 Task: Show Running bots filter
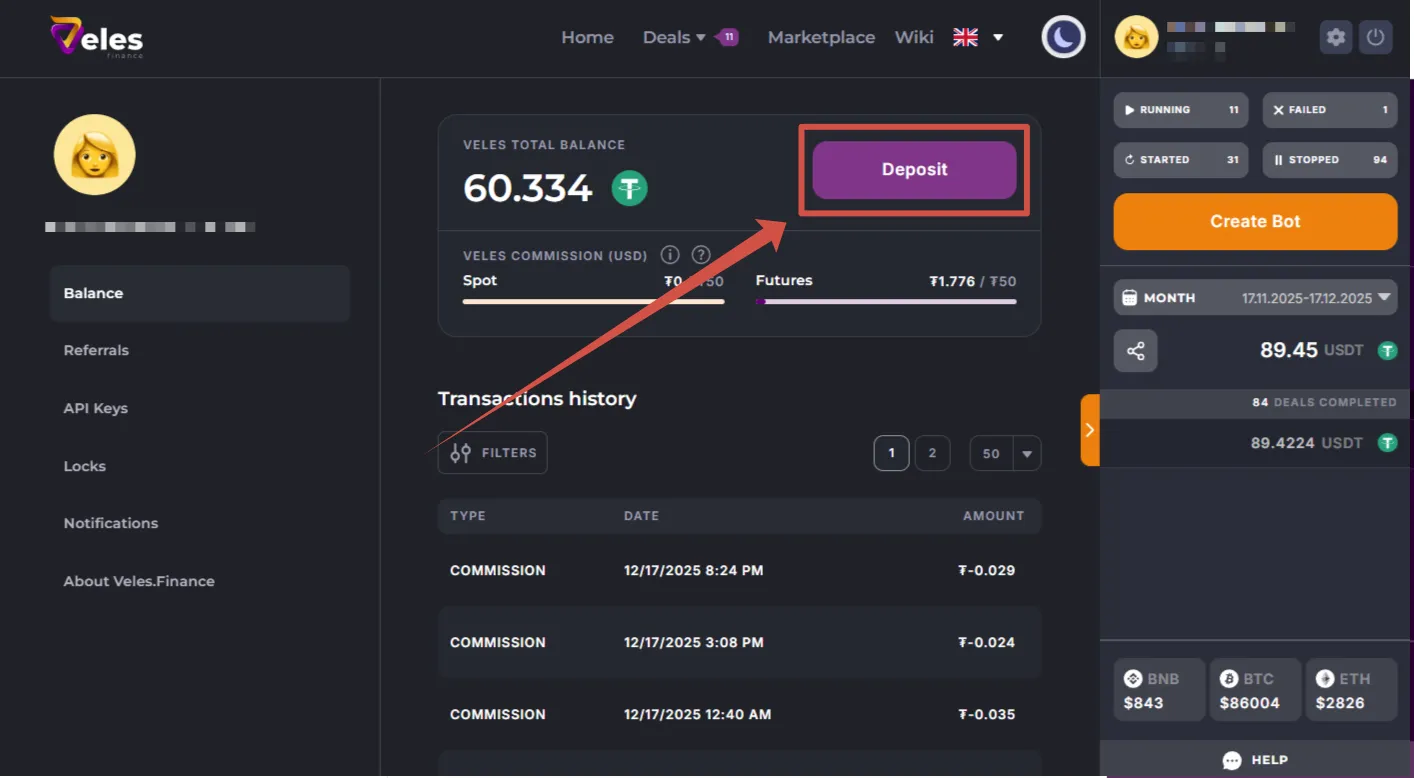point(1180,110)
